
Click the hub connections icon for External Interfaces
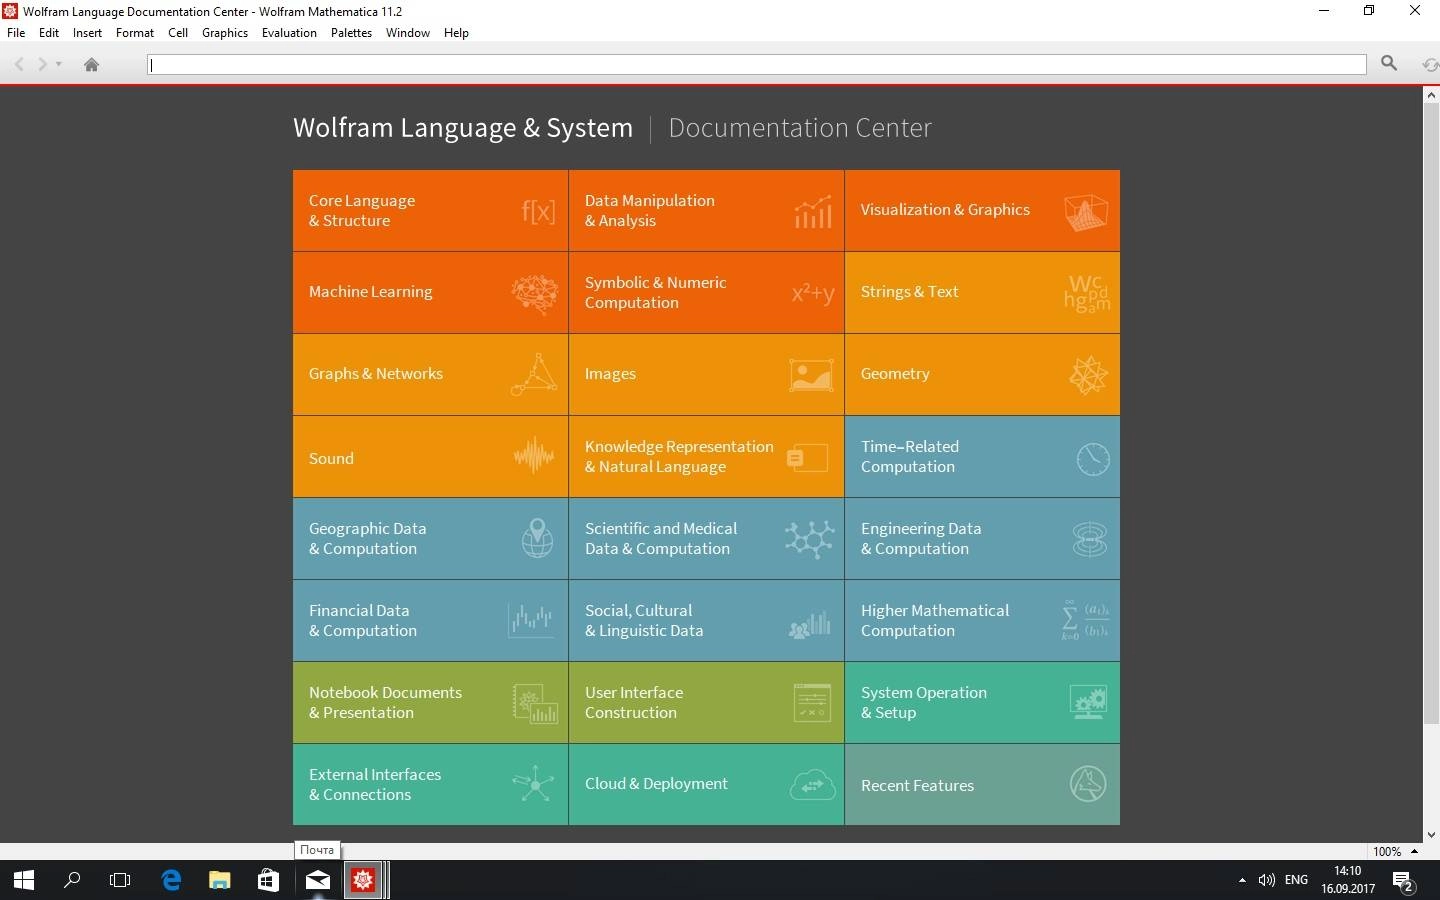click(534, 784)
